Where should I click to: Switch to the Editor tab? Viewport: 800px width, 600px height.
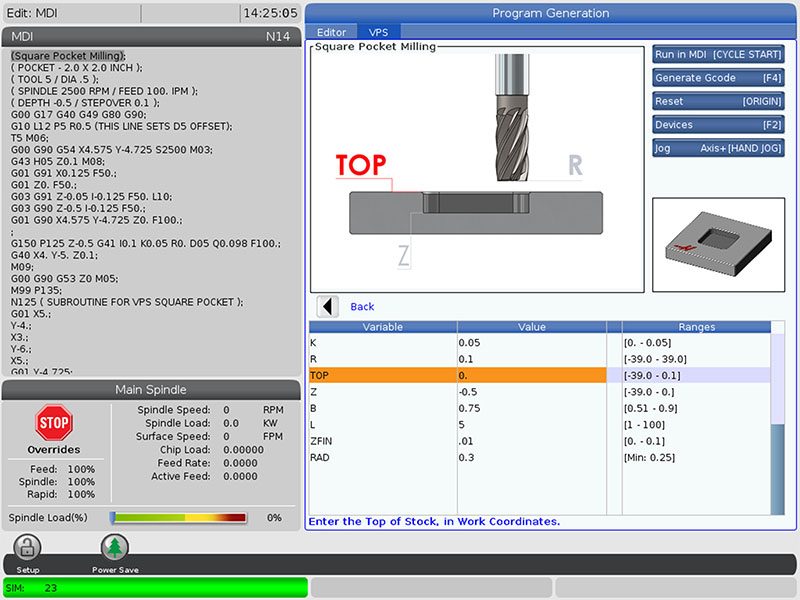(331, 33)
